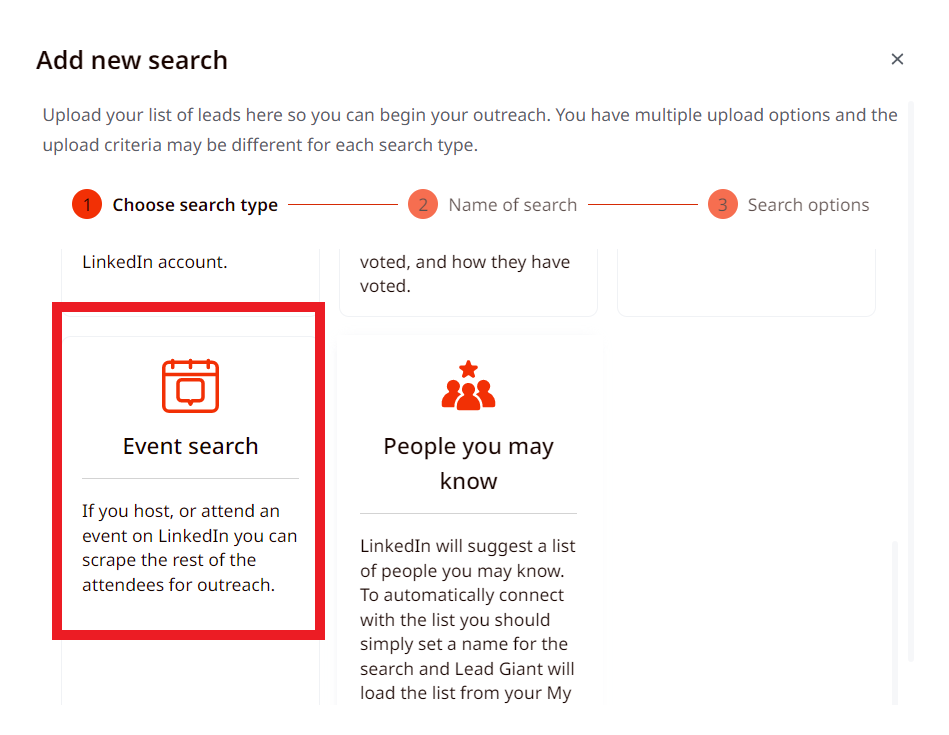Choose the People you may know title
The image size is (949, 735).
(x=468, y=464)
